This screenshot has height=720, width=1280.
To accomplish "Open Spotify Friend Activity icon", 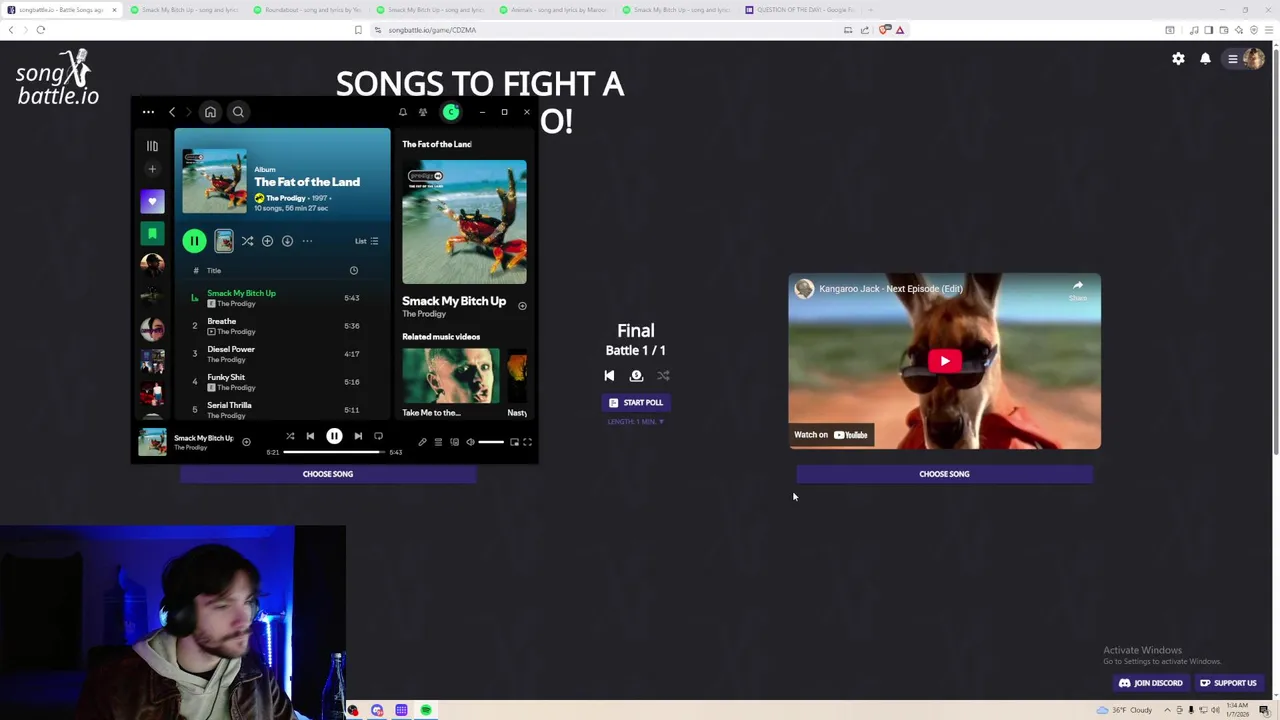I will (x=423, y=112).
